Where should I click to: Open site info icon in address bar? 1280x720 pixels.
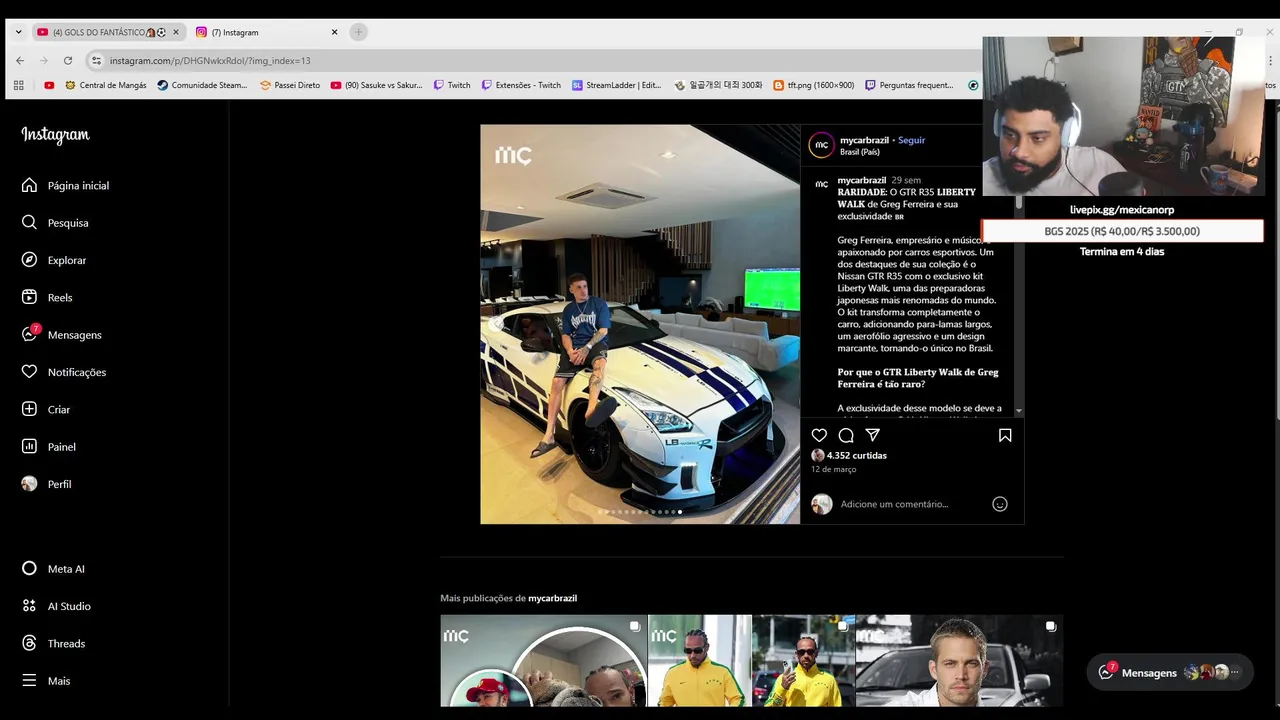coord(96,61)
